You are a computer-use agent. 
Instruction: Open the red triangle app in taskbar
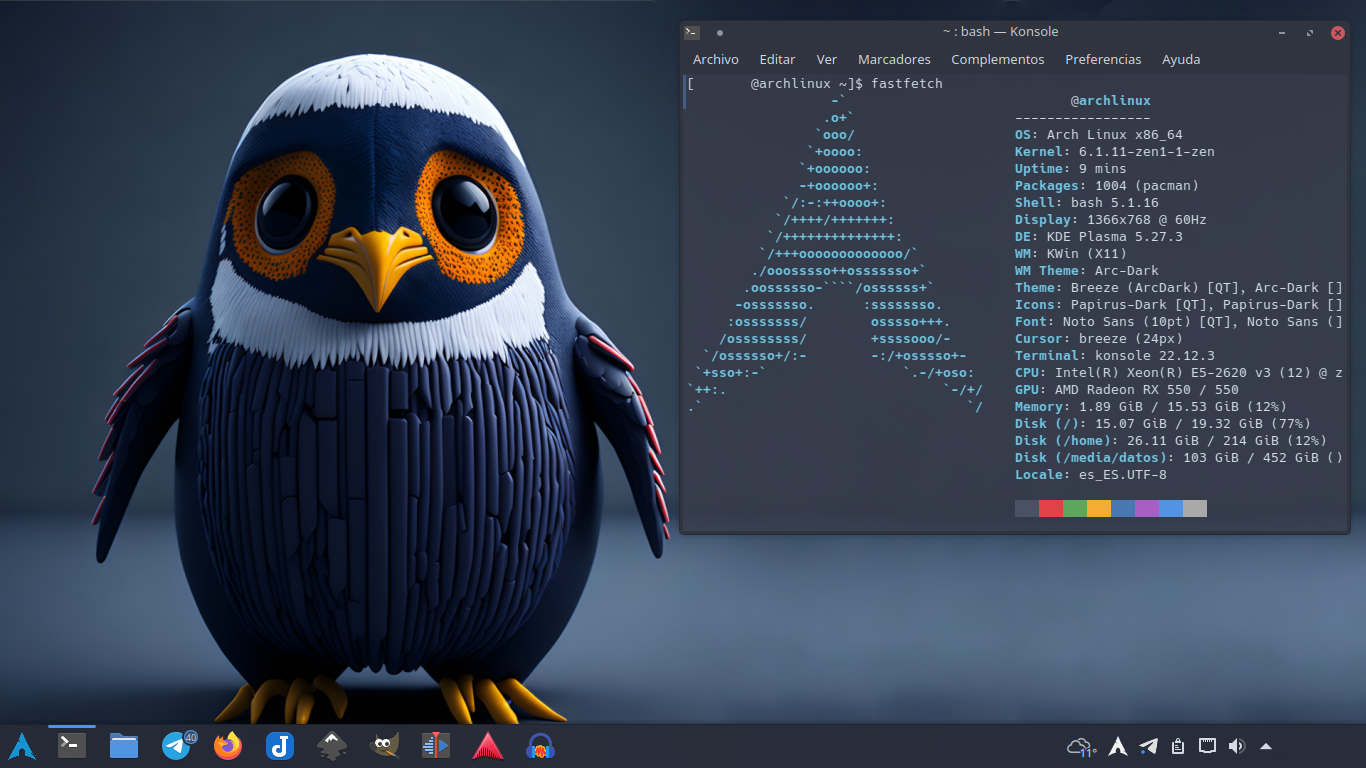click(488, 746)
